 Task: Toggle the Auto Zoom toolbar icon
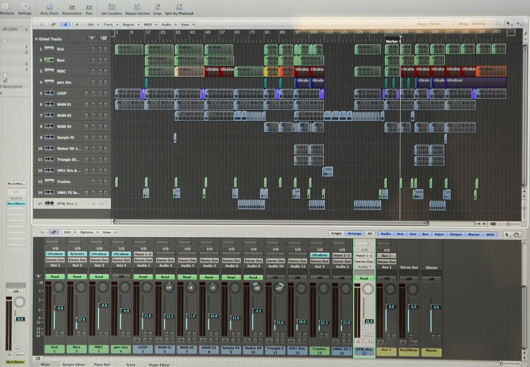pyautogui.click(x=49, y=7)
